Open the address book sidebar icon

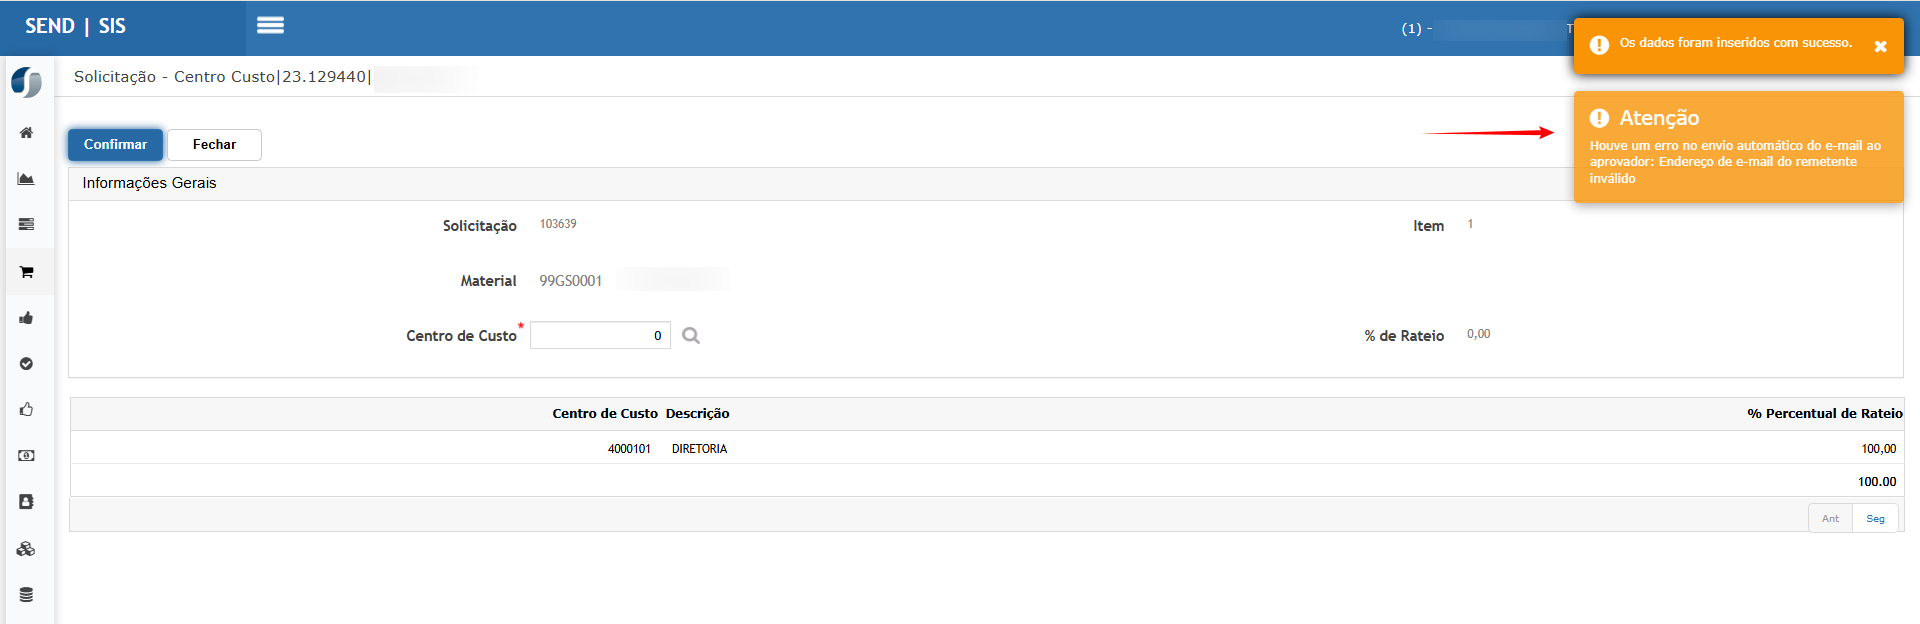point(26,502)
